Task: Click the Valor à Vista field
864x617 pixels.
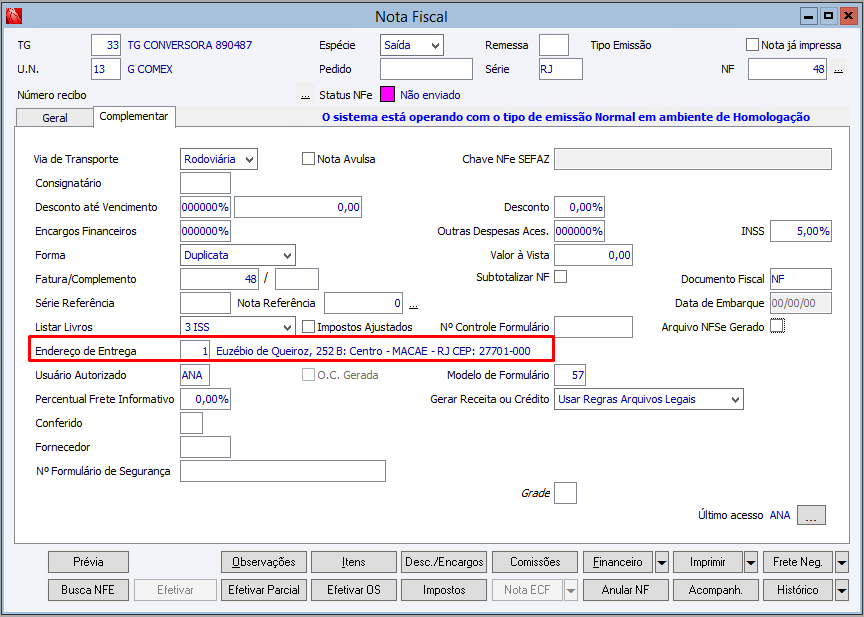Action: click(x=593, y=255)
